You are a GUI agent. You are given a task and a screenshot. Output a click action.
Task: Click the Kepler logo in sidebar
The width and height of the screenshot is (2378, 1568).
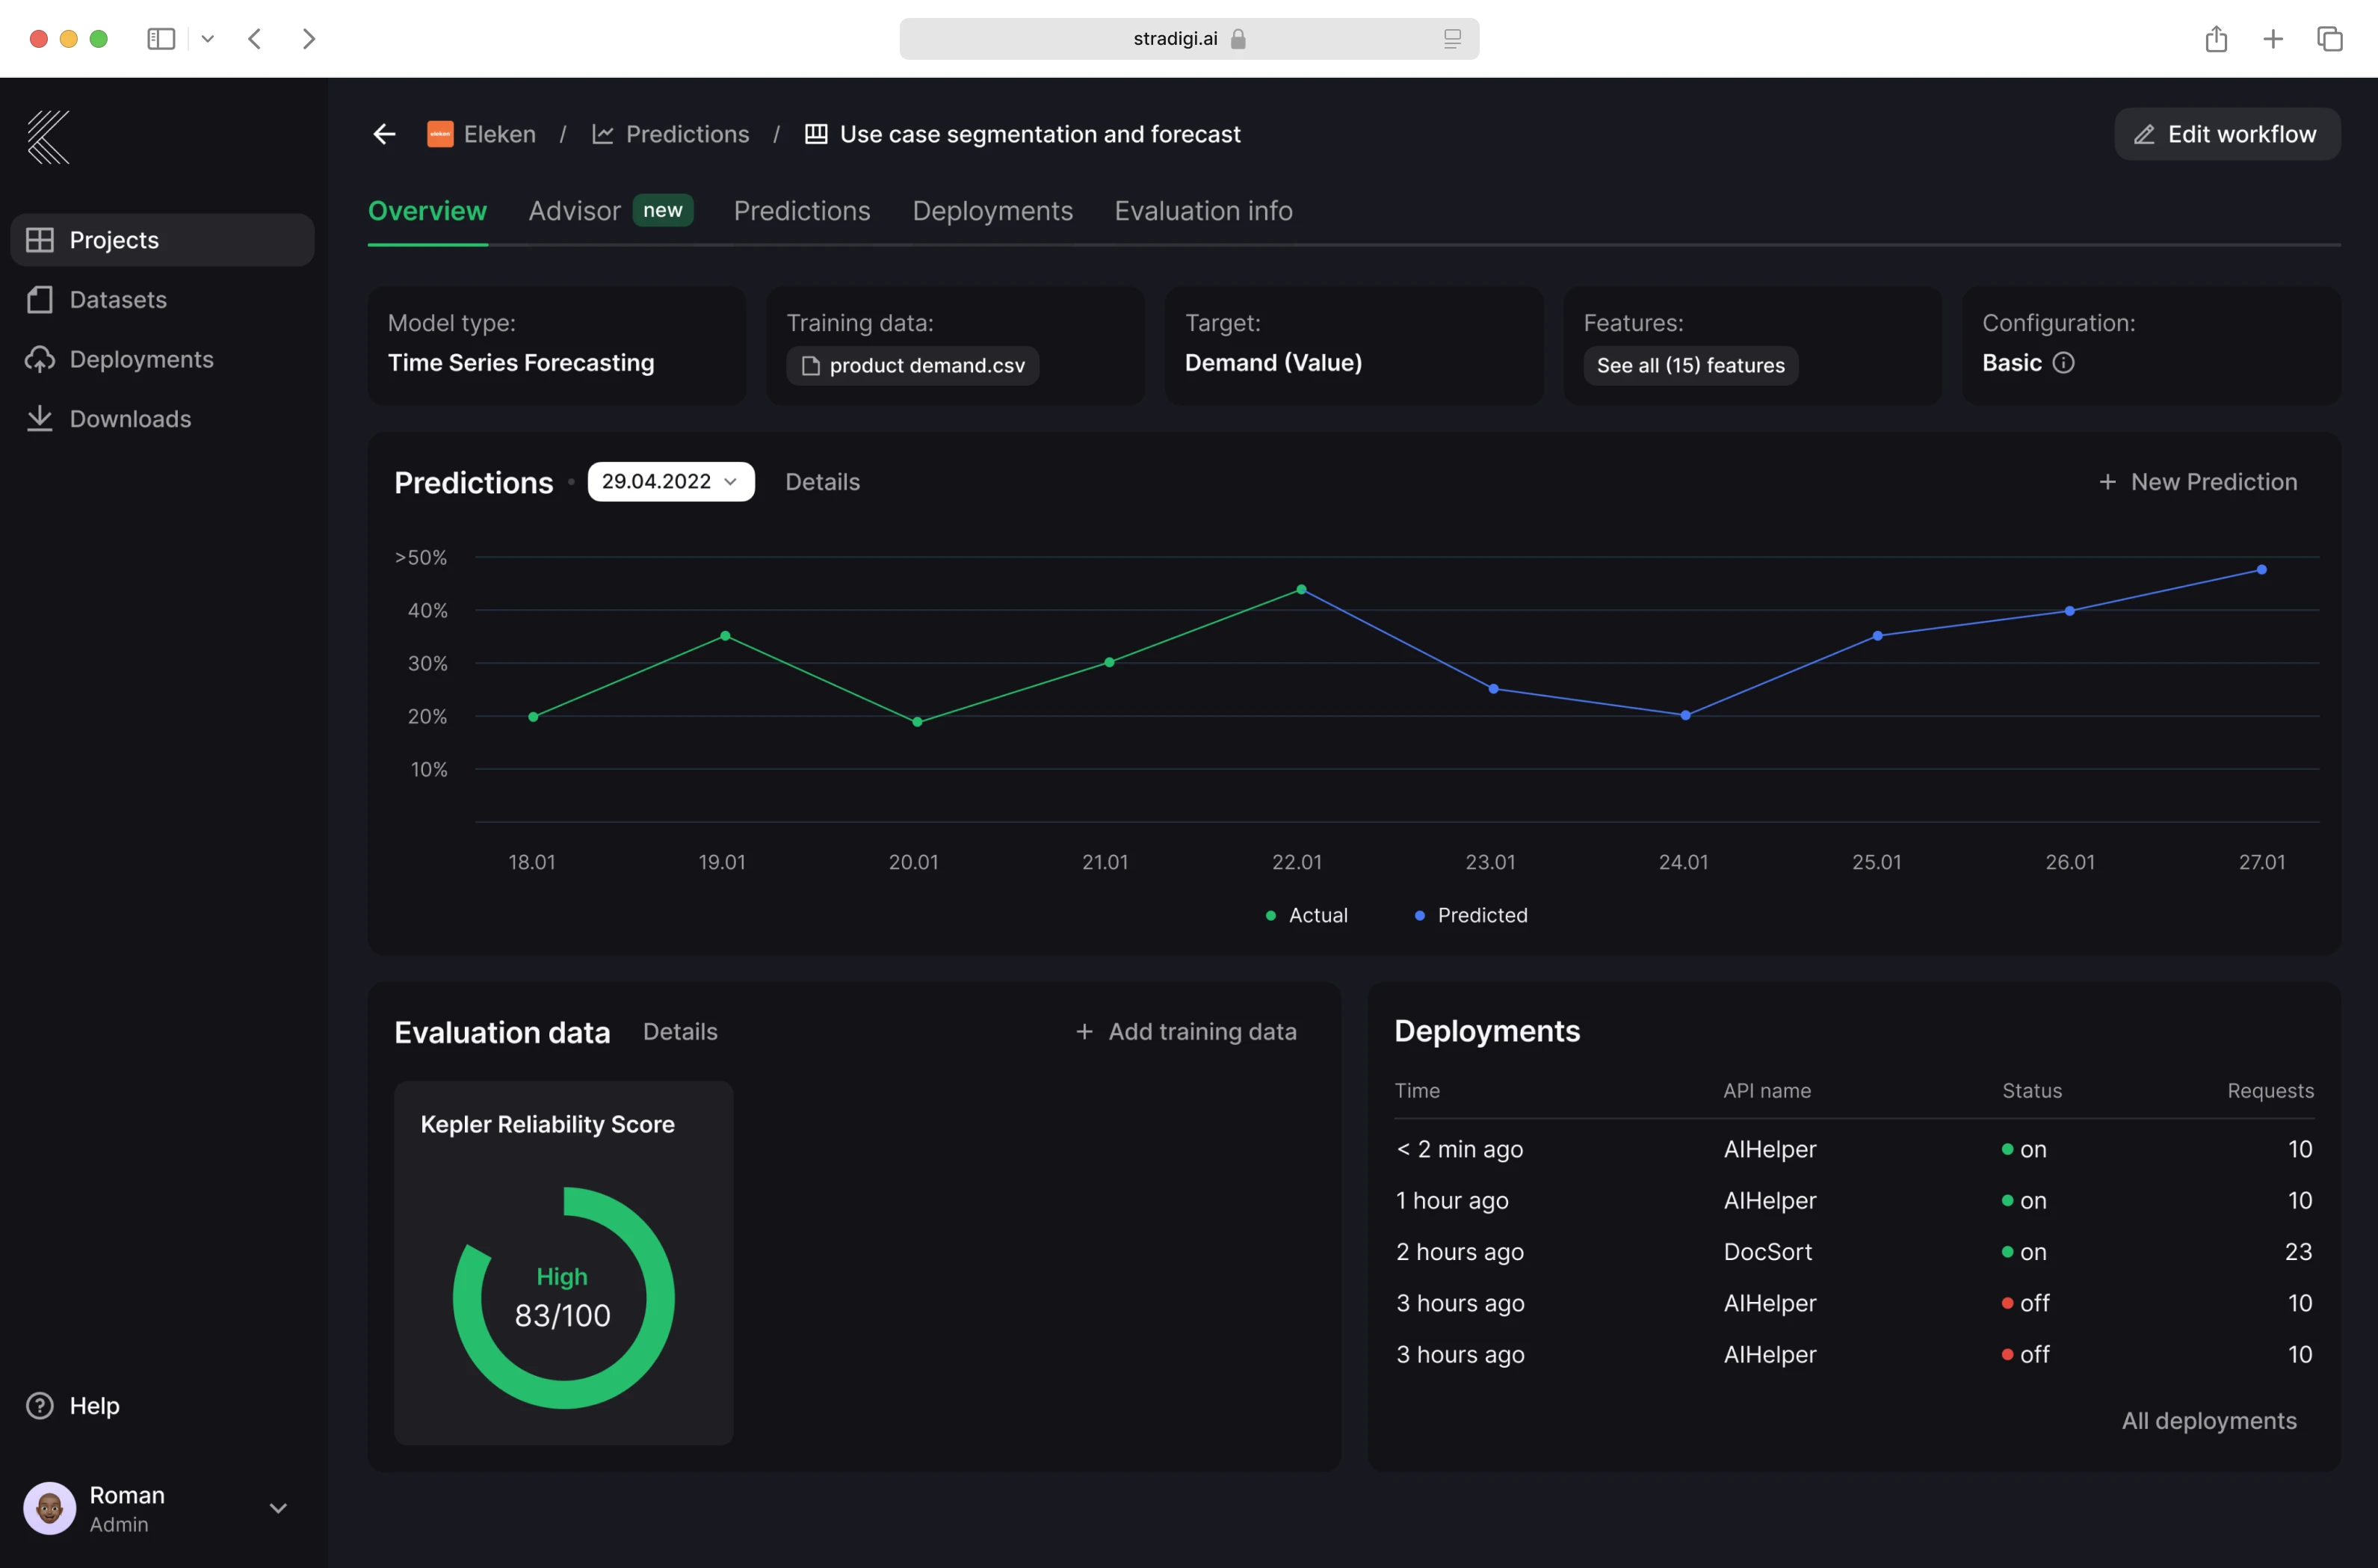48,137
